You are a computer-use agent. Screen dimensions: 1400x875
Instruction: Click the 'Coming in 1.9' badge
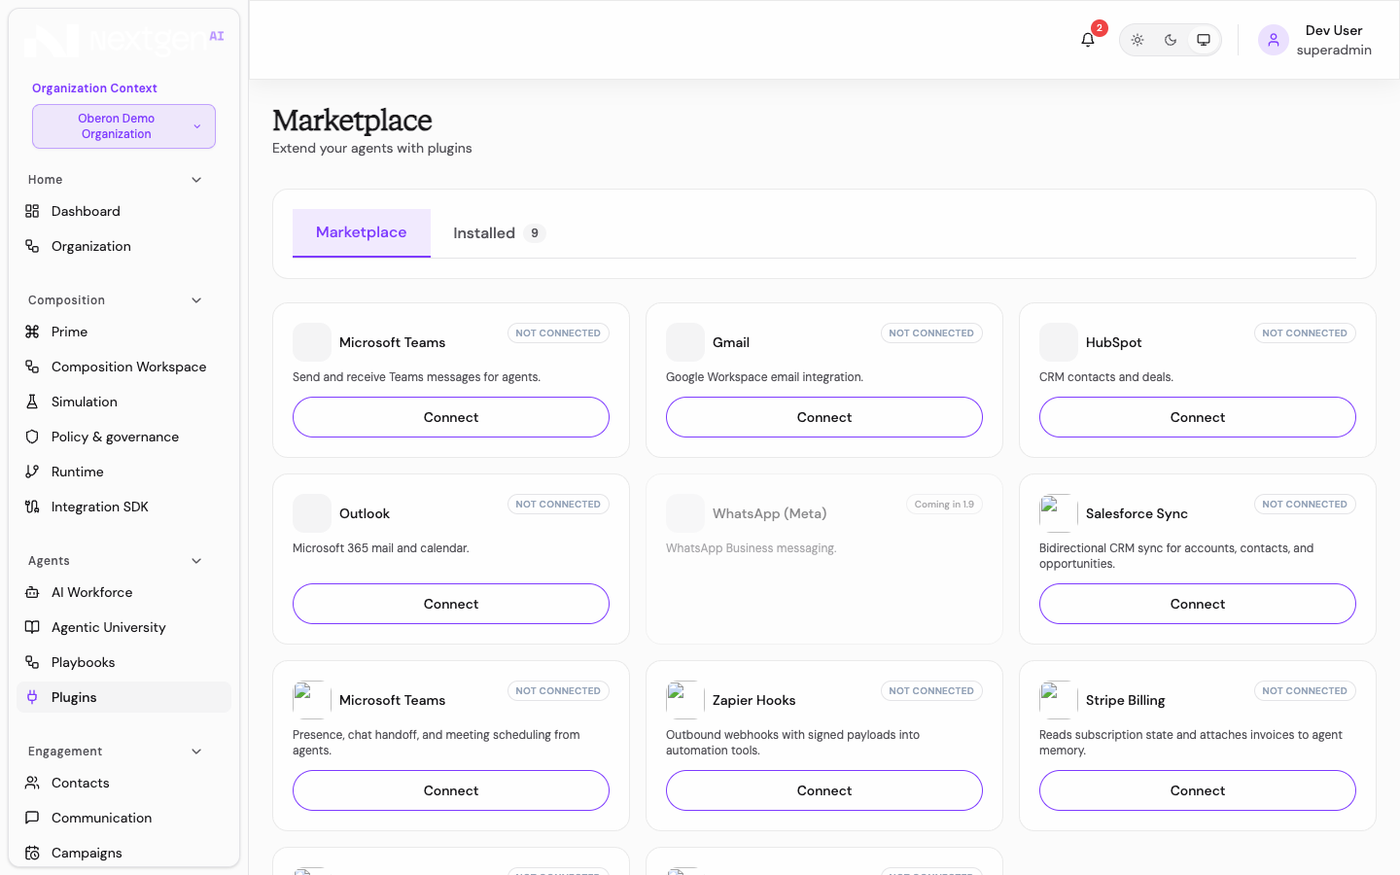coord(944,504)
